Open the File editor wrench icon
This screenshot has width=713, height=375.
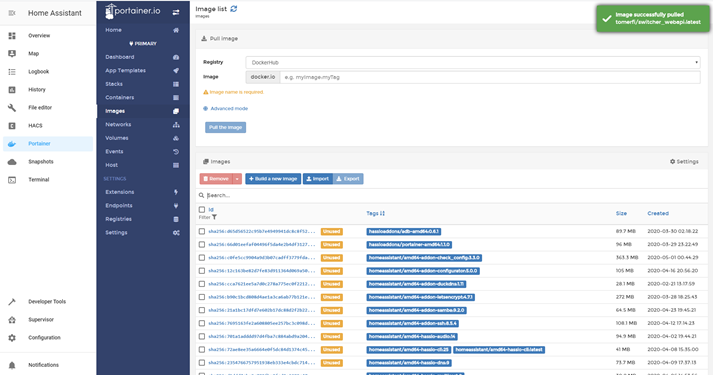pos(12,108)
